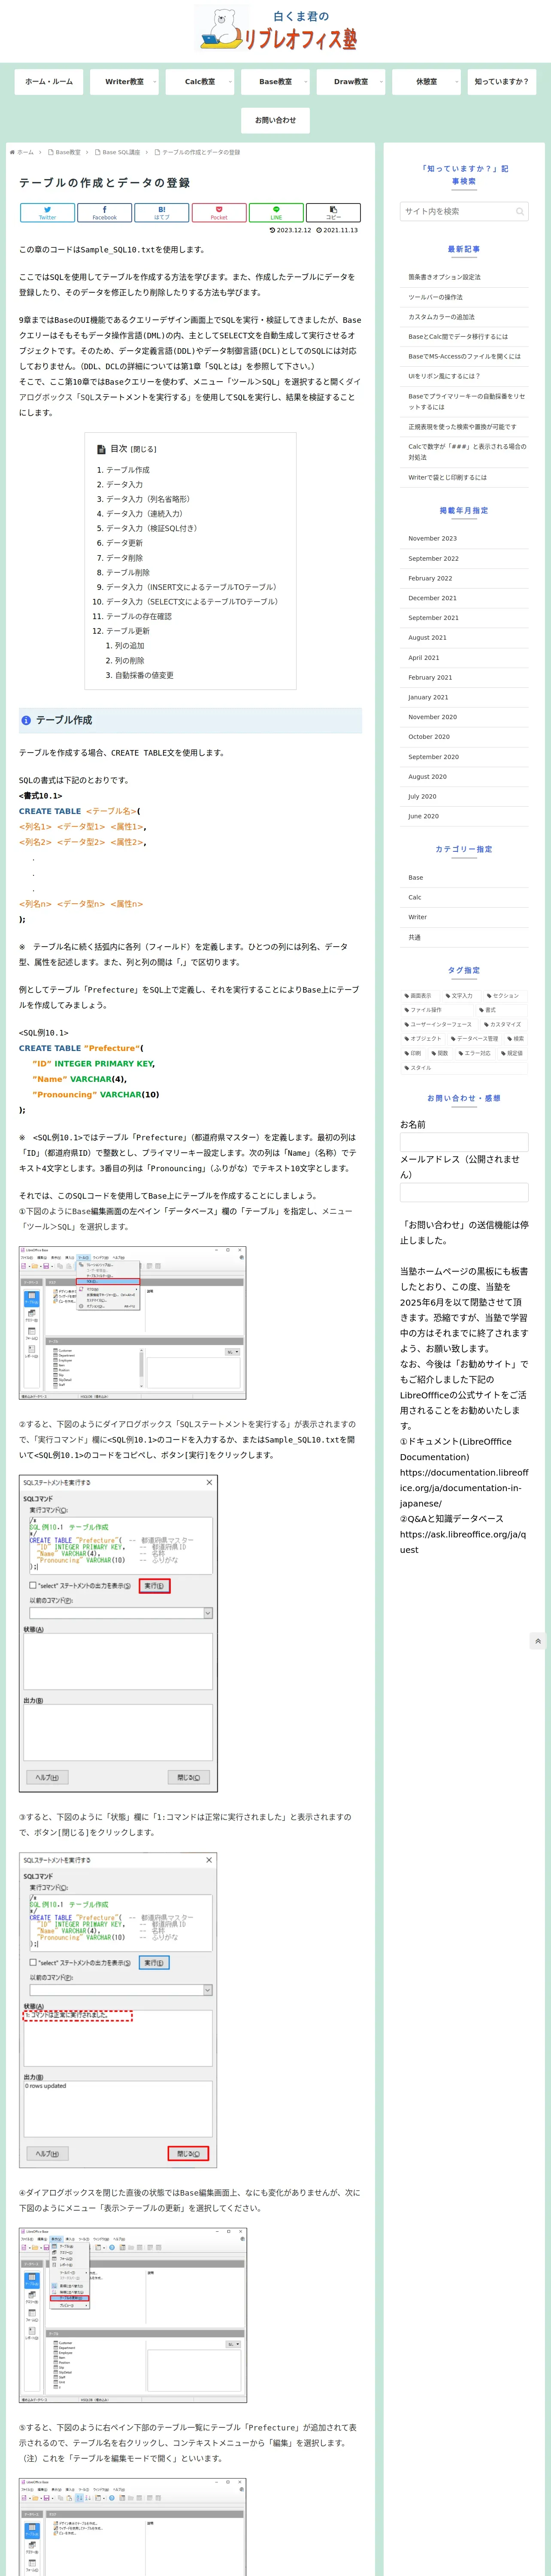Screen dimensions: 551x2576
Task: Open the Writer category link
Action: pos(464,917)
